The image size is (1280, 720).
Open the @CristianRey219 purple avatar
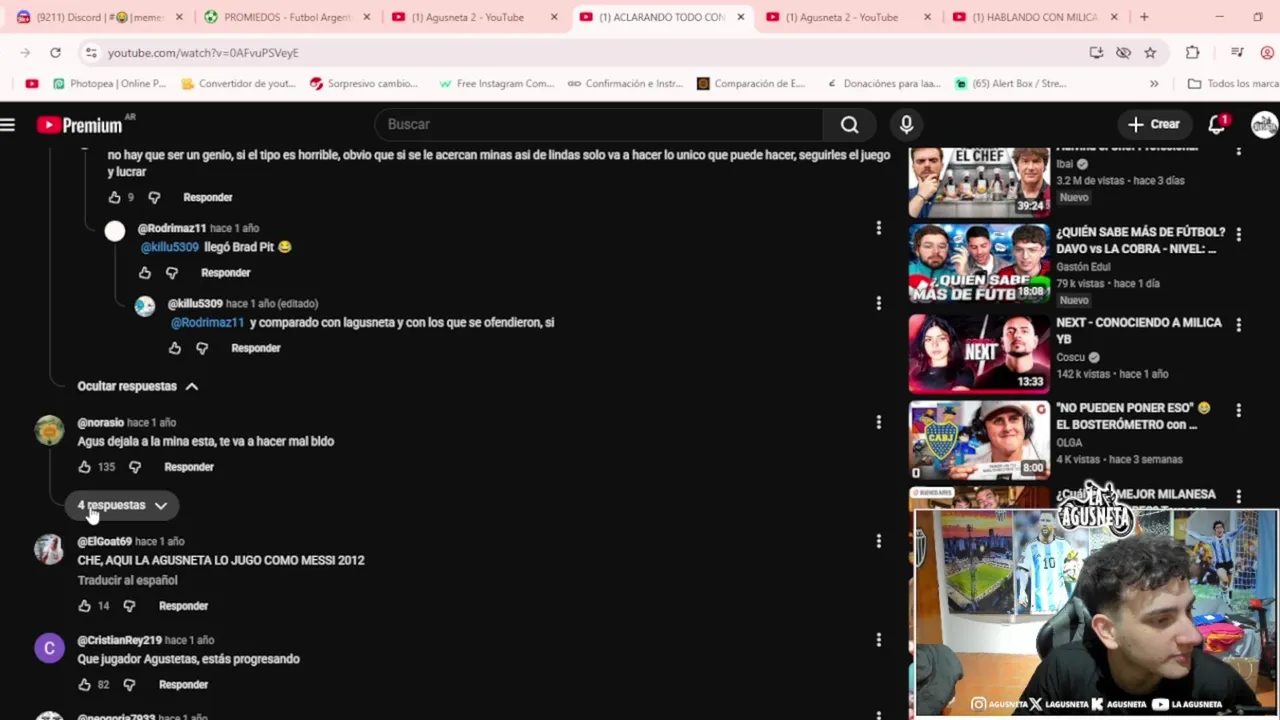[x=49, y=648]
